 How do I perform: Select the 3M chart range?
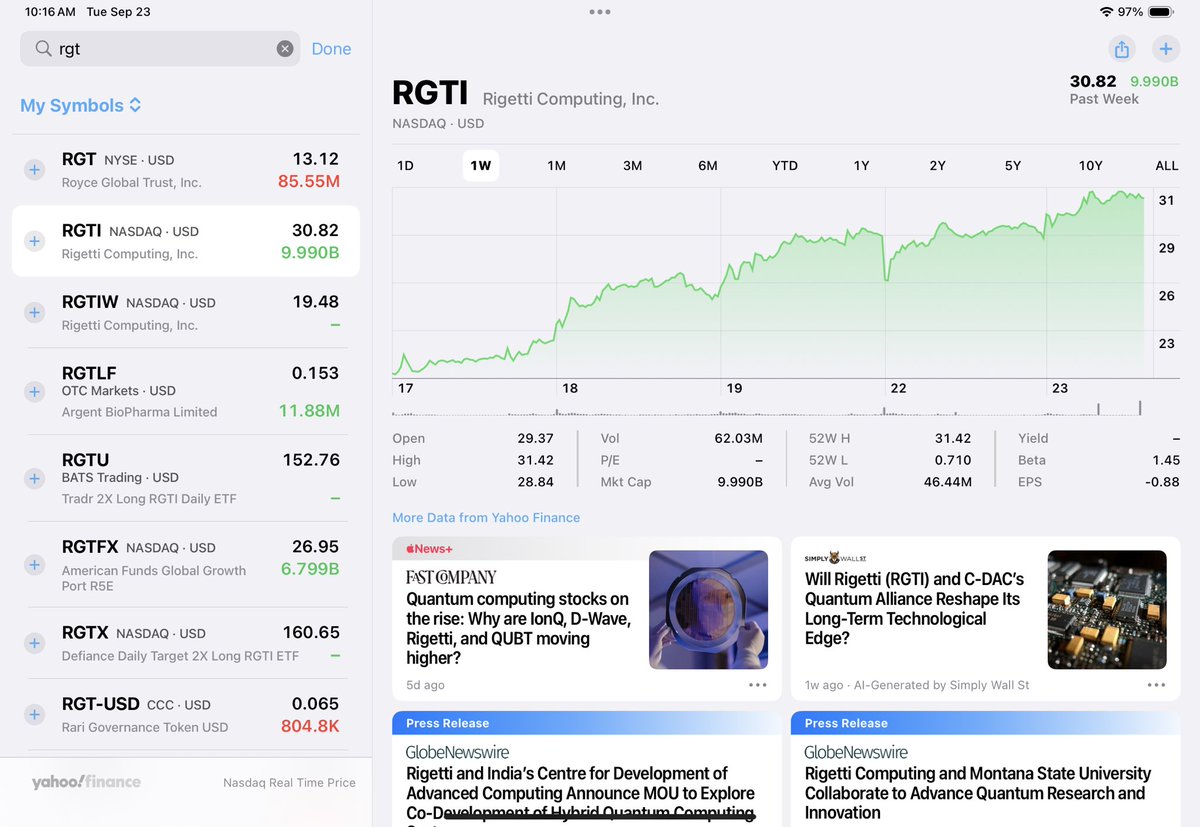click(633, 166)
